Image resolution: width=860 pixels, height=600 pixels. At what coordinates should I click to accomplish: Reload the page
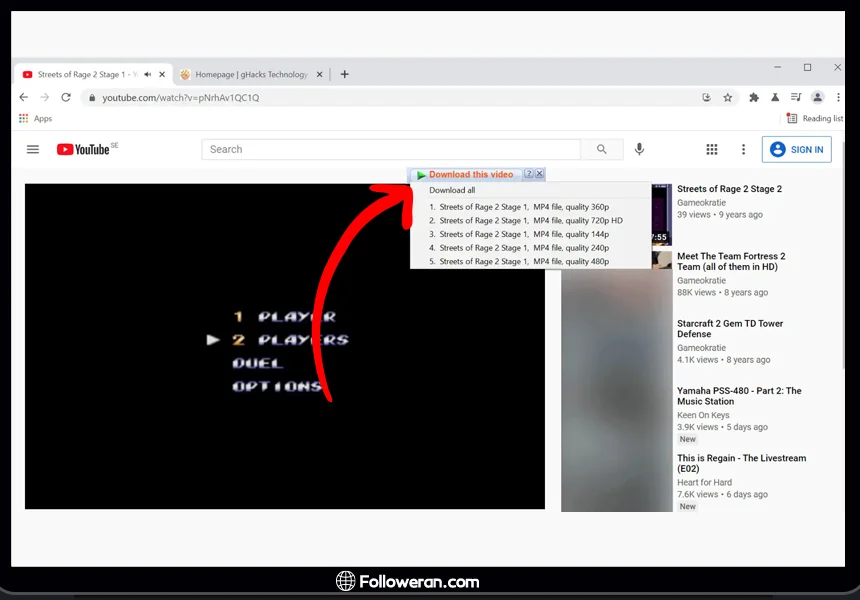[x=66, y=97]
